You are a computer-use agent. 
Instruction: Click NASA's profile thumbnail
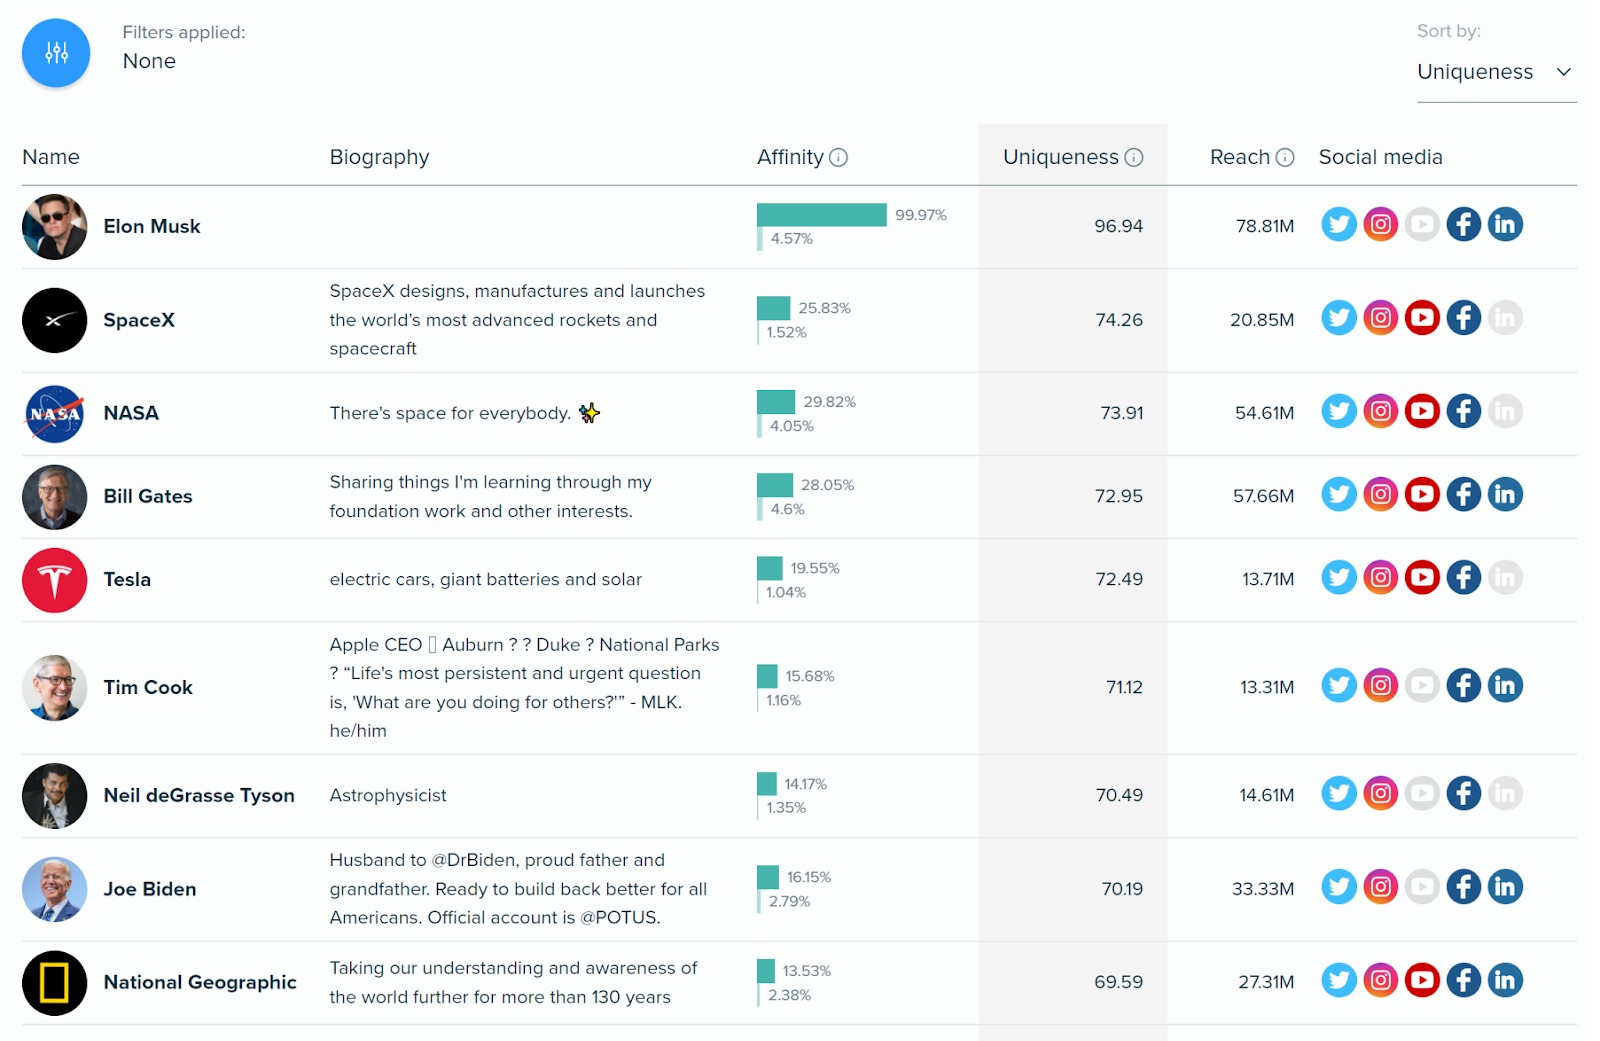point(54,413)
